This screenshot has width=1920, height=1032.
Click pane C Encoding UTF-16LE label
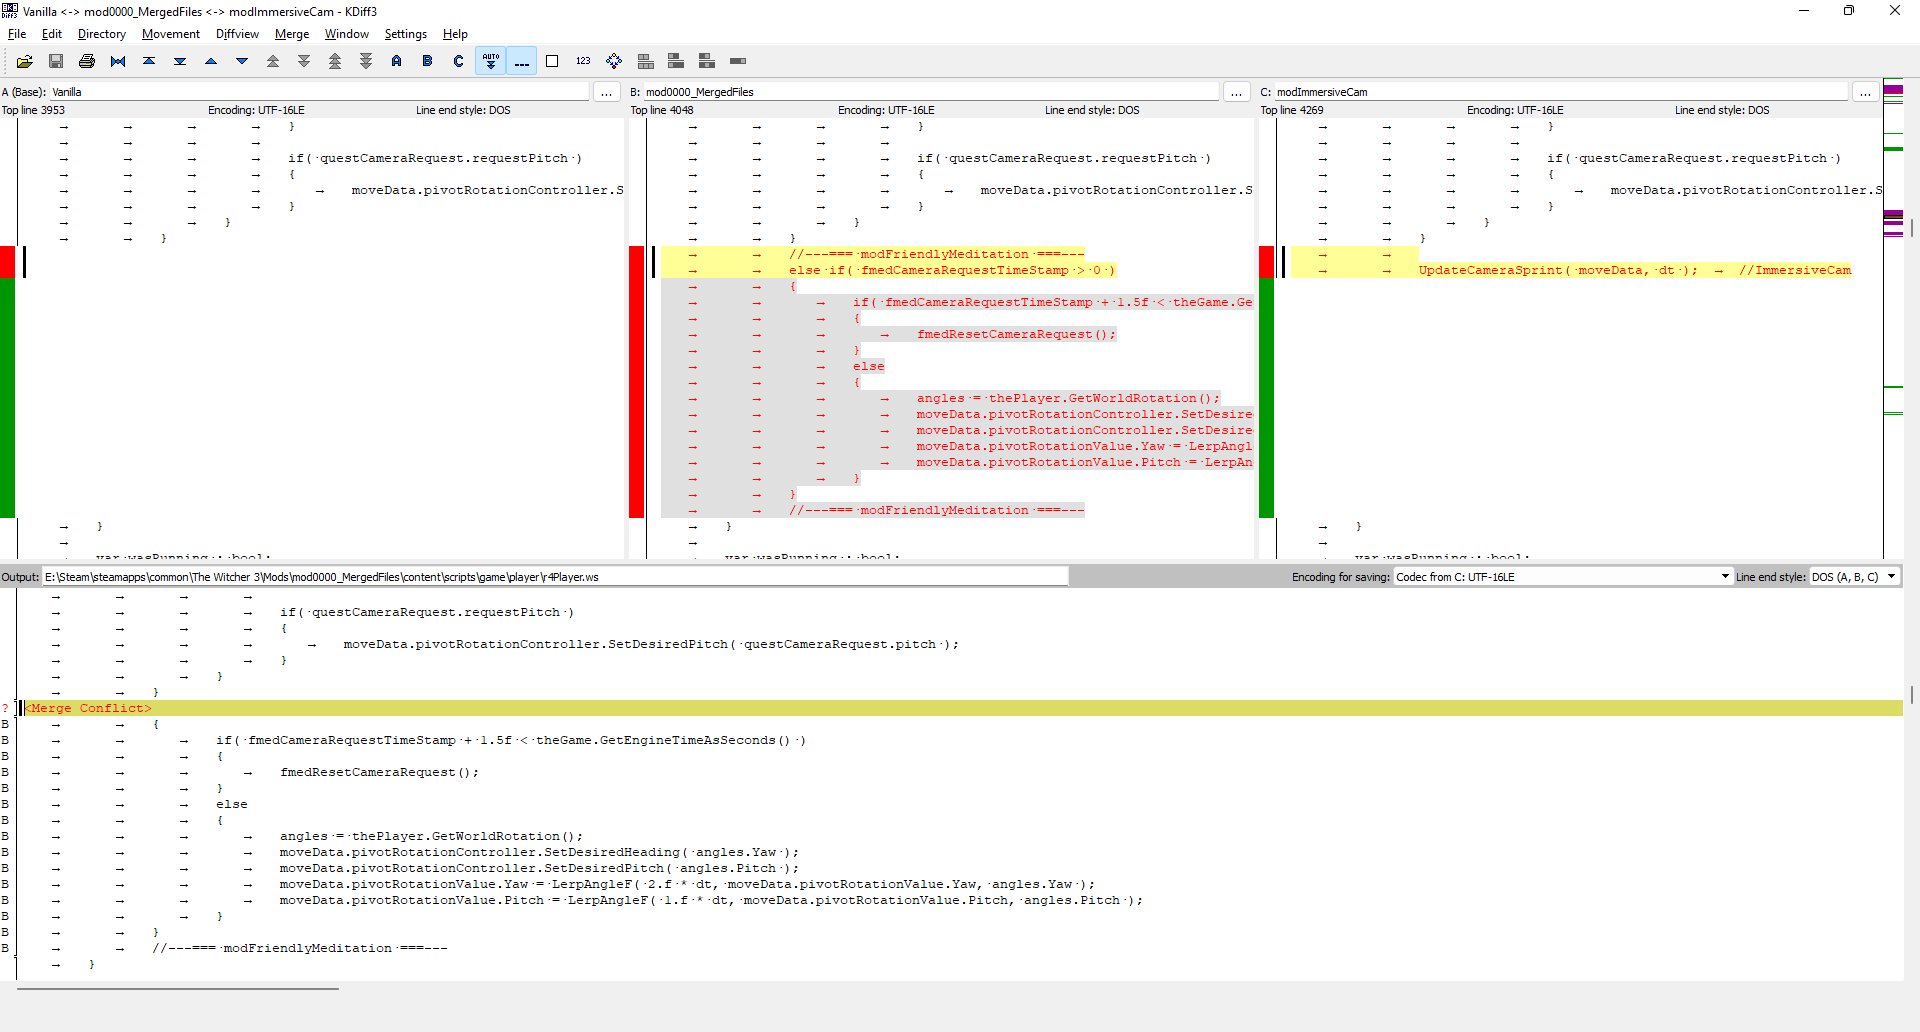[1515, 110]
